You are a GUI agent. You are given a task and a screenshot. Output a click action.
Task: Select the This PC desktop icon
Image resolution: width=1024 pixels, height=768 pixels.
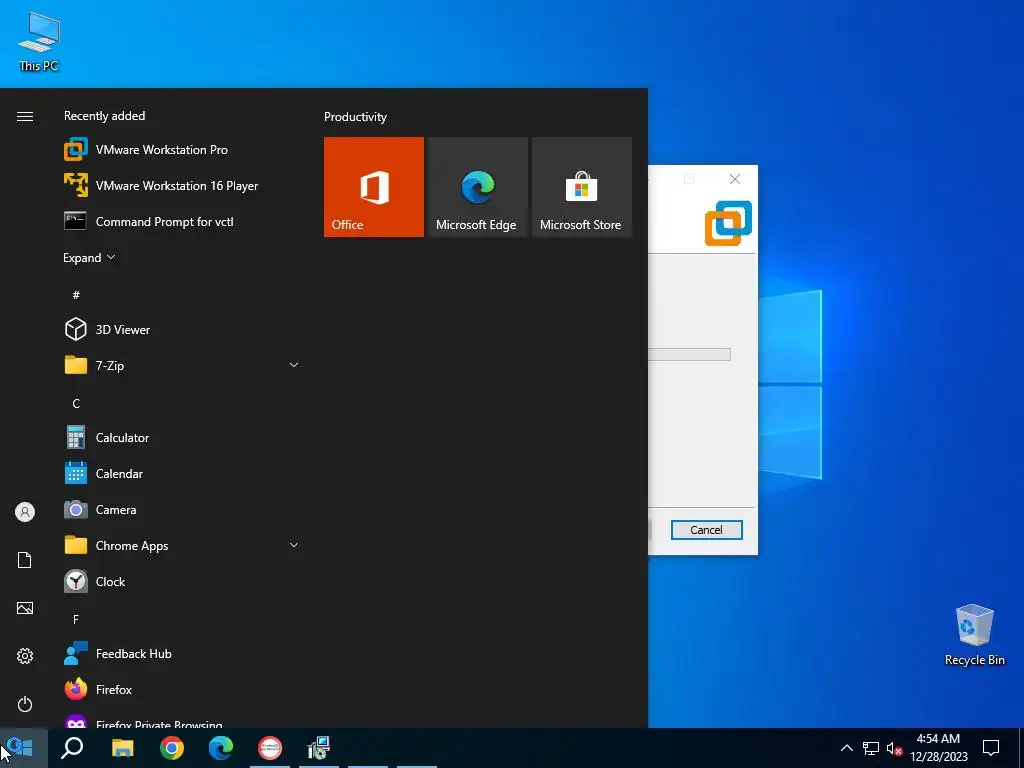pos(39,42)
